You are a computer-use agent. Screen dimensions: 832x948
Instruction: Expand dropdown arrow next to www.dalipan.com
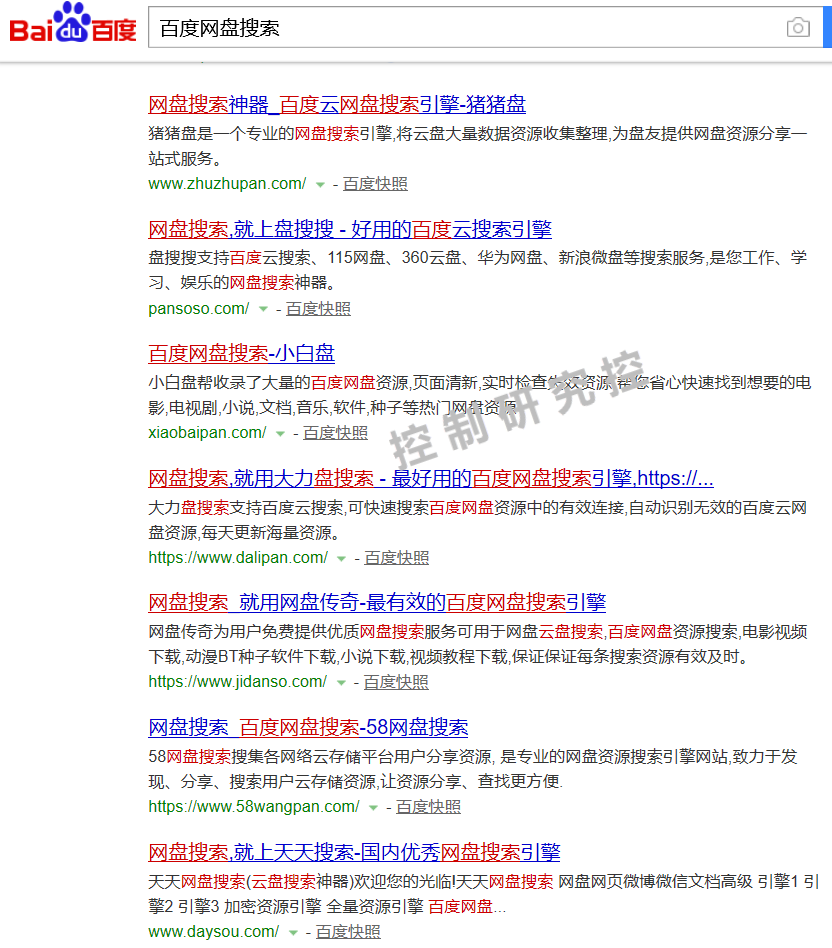pyautogui.click(x=341, y=559)
